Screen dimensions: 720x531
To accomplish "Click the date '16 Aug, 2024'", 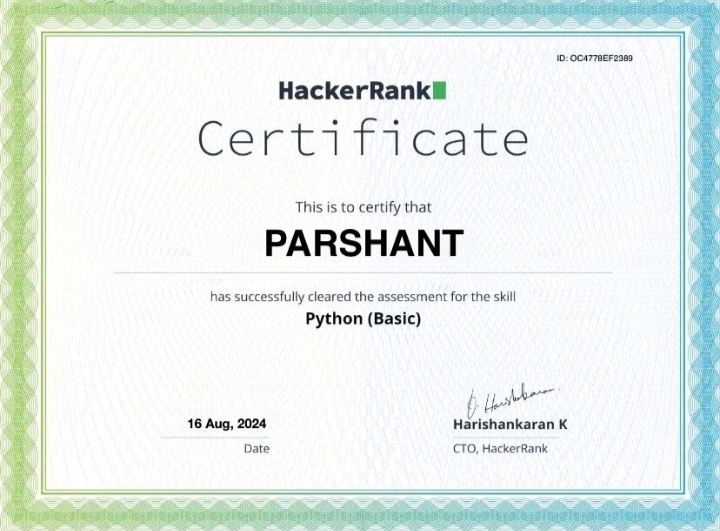I will coord(227,424).
